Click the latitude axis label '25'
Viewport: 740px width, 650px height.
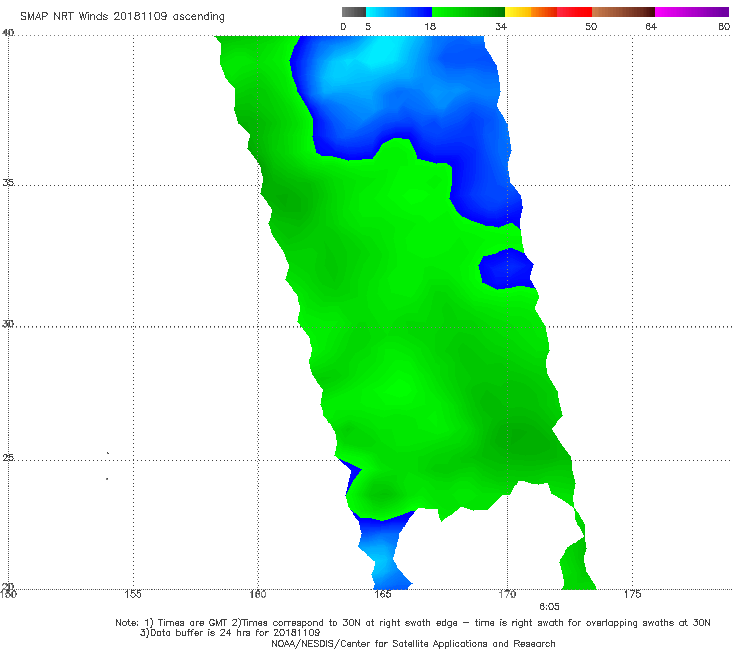pos(8,458)
